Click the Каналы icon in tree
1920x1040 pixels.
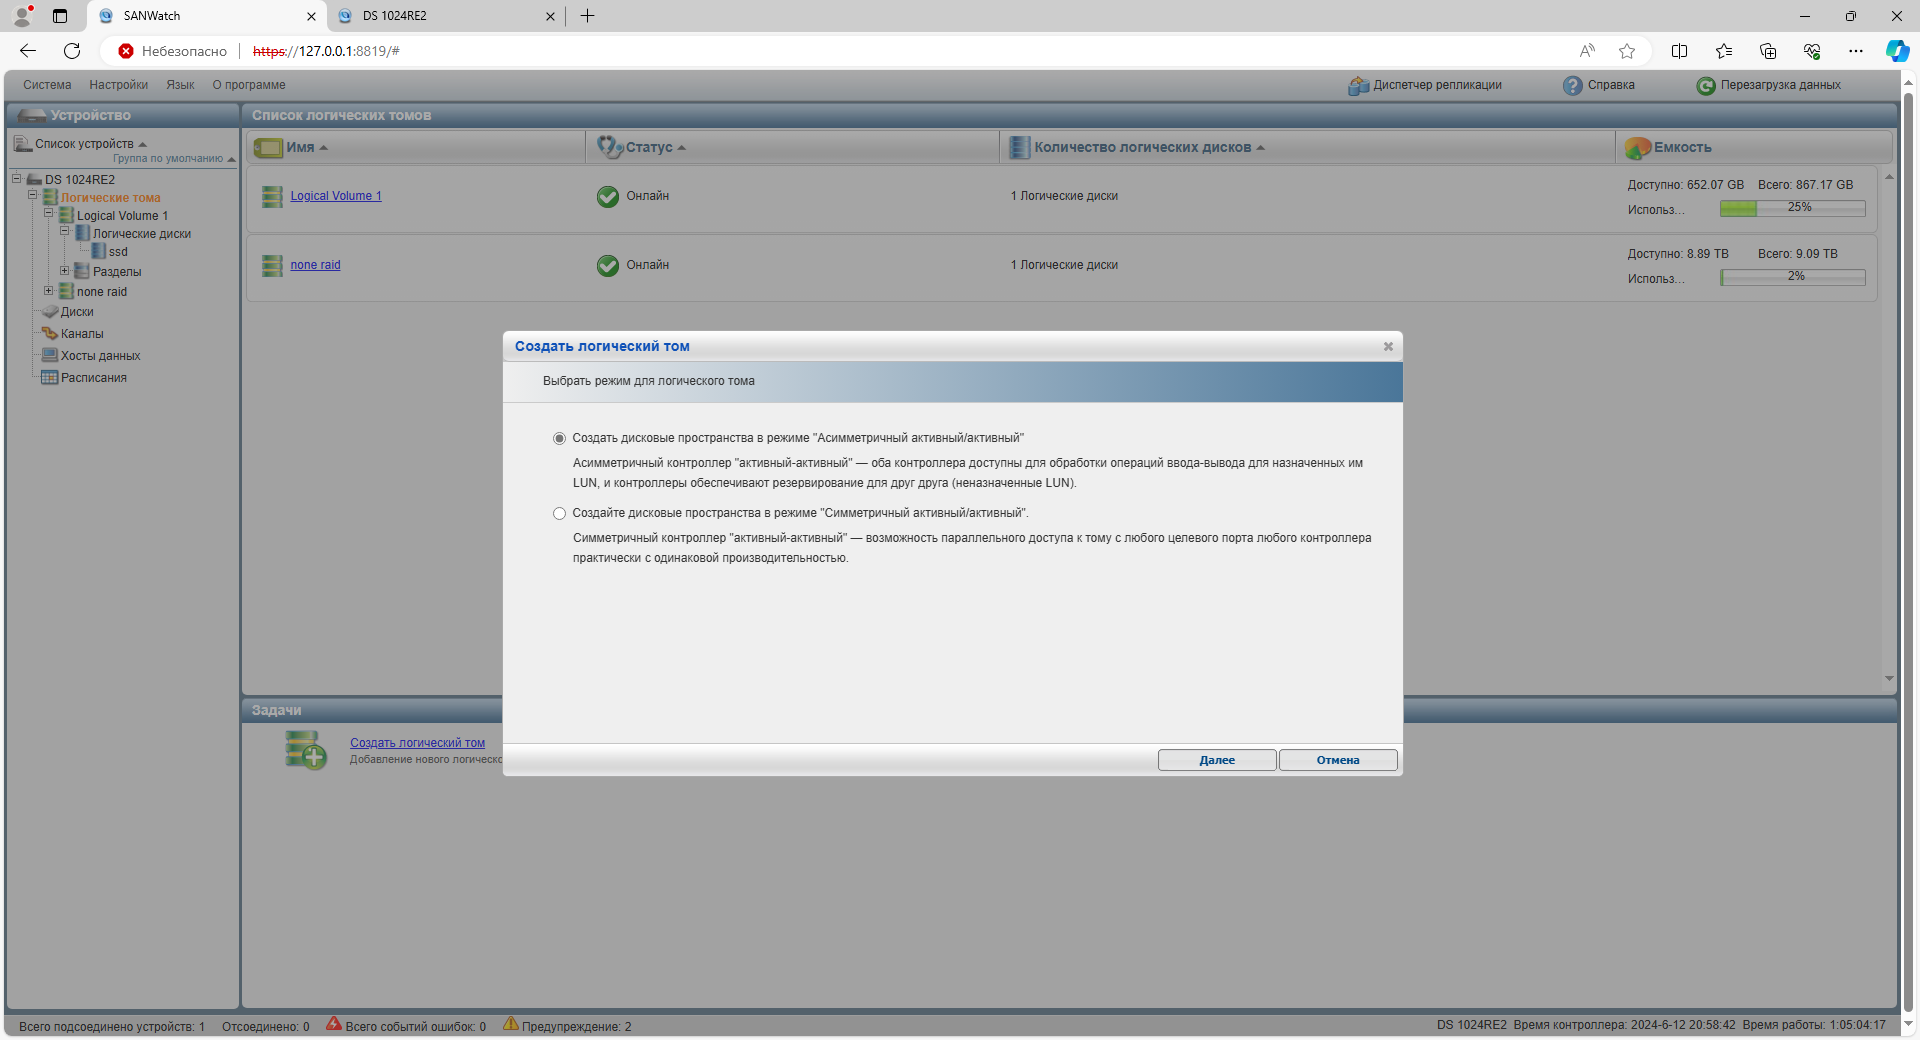[x=50, y=334]
